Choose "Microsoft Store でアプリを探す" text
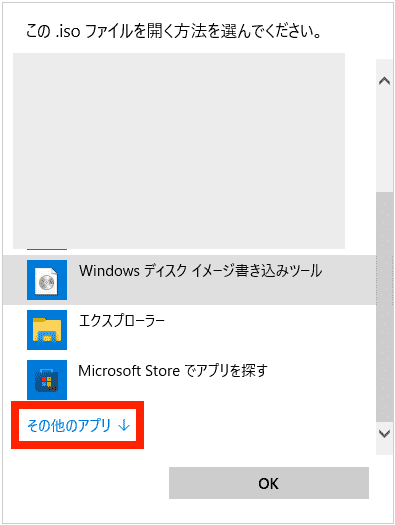The height and width of the screenshot is (525, 395). point(173,371)
